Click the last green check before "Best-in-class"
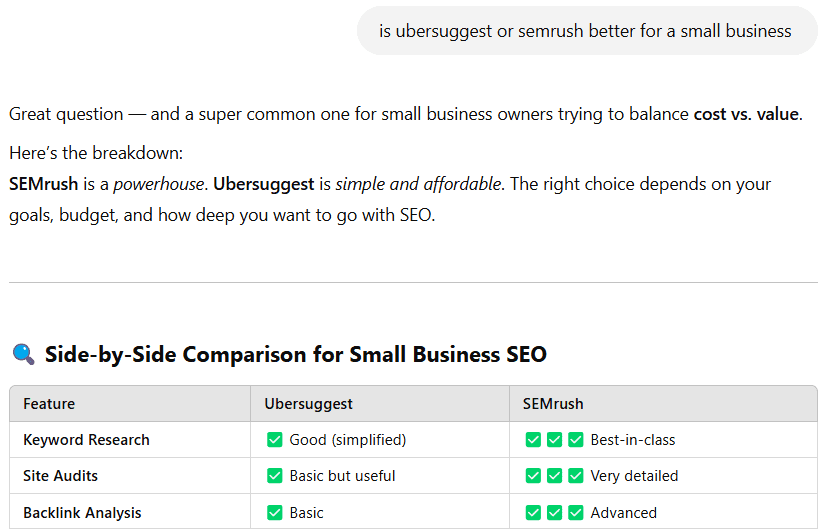 (576, 440)
